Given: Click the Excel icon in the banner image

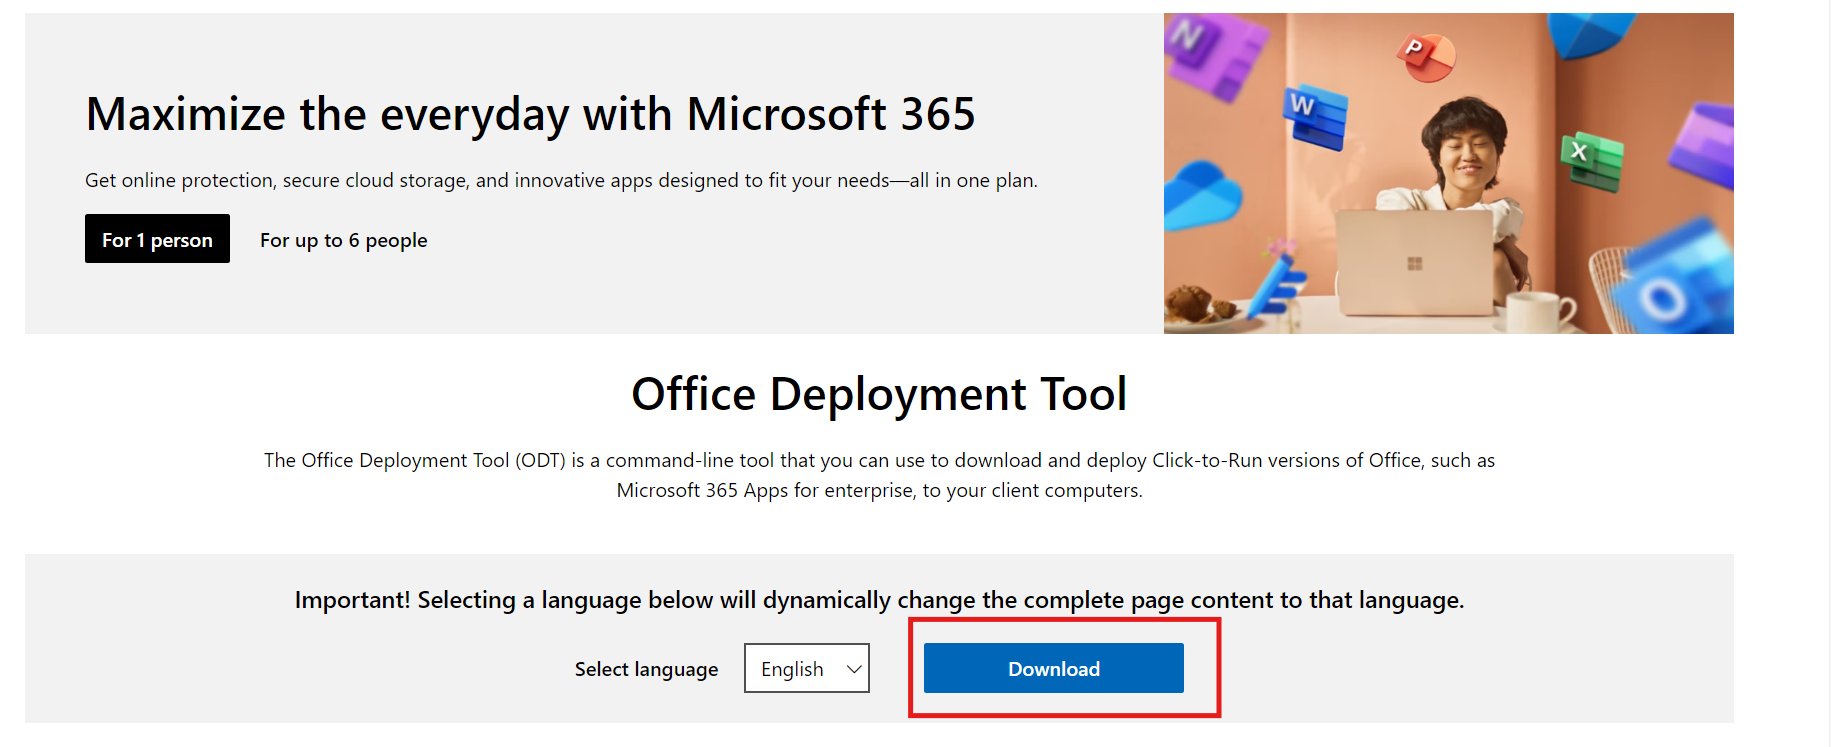Looking at the screenshot, I should 1591,160.
